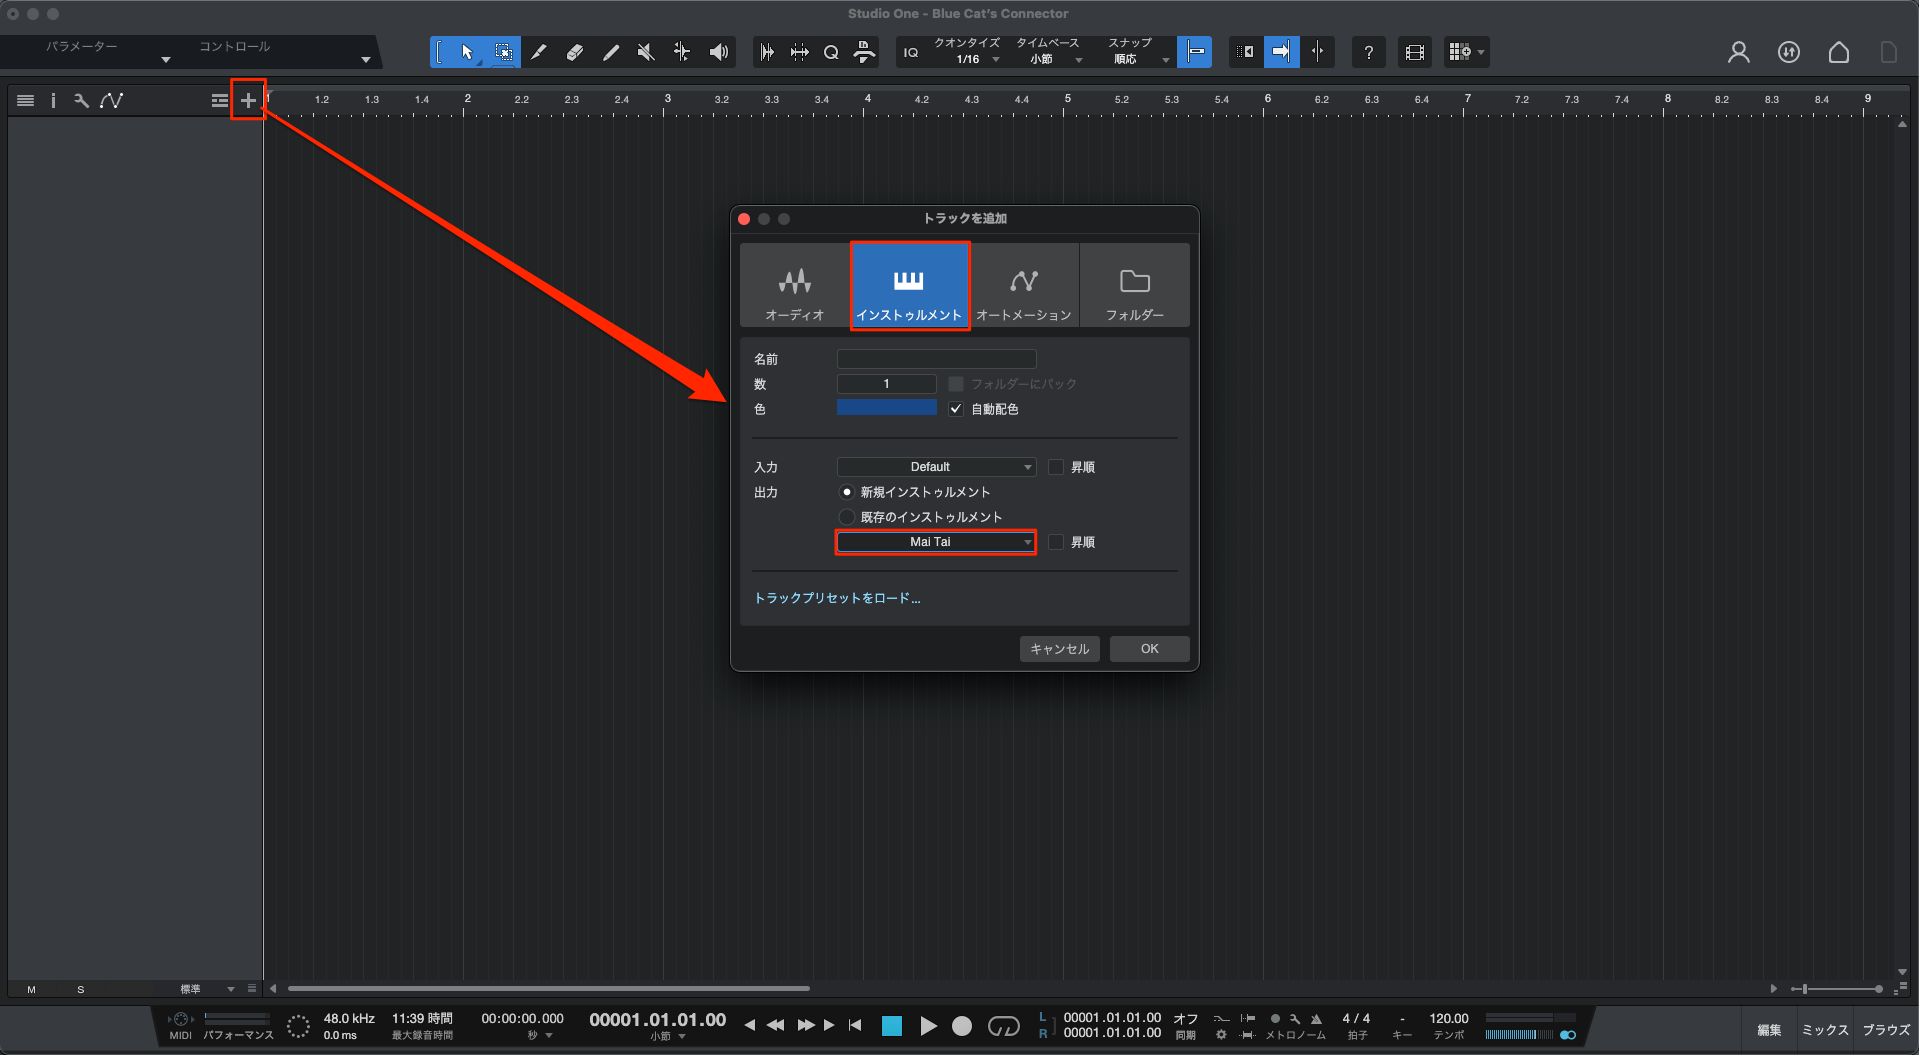Open the question mark help icon
The height and width of the screenshot is (1055, 1919).
(1368, 52)
